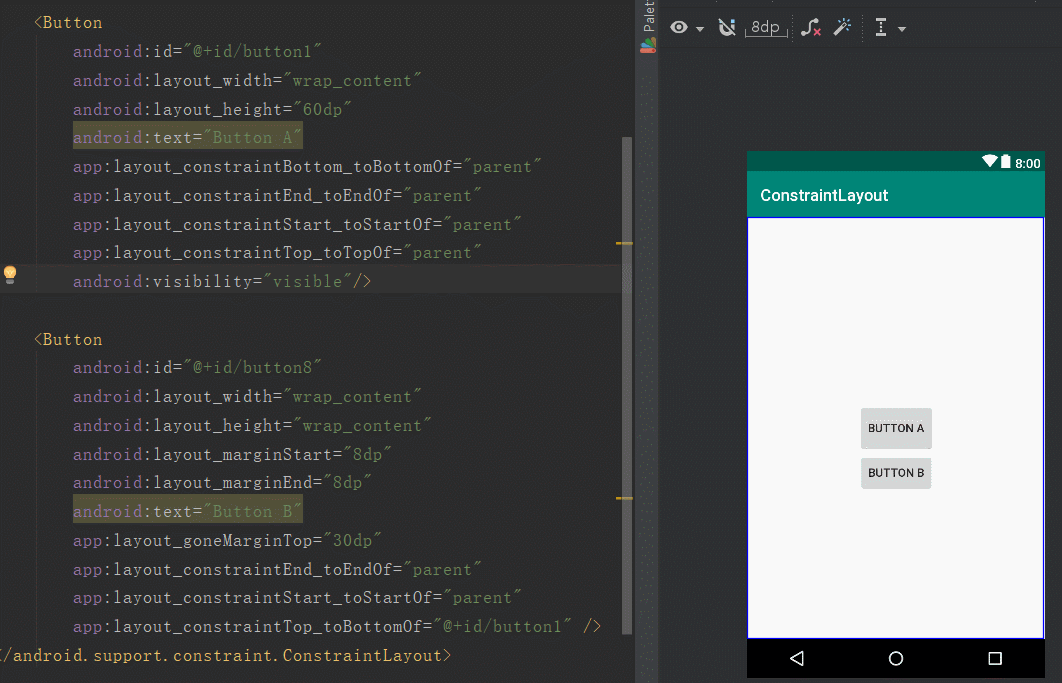Click the lower yellow warning marker in gutter
This screenshot has height=683, width=1062.
[x=624, y=498]
